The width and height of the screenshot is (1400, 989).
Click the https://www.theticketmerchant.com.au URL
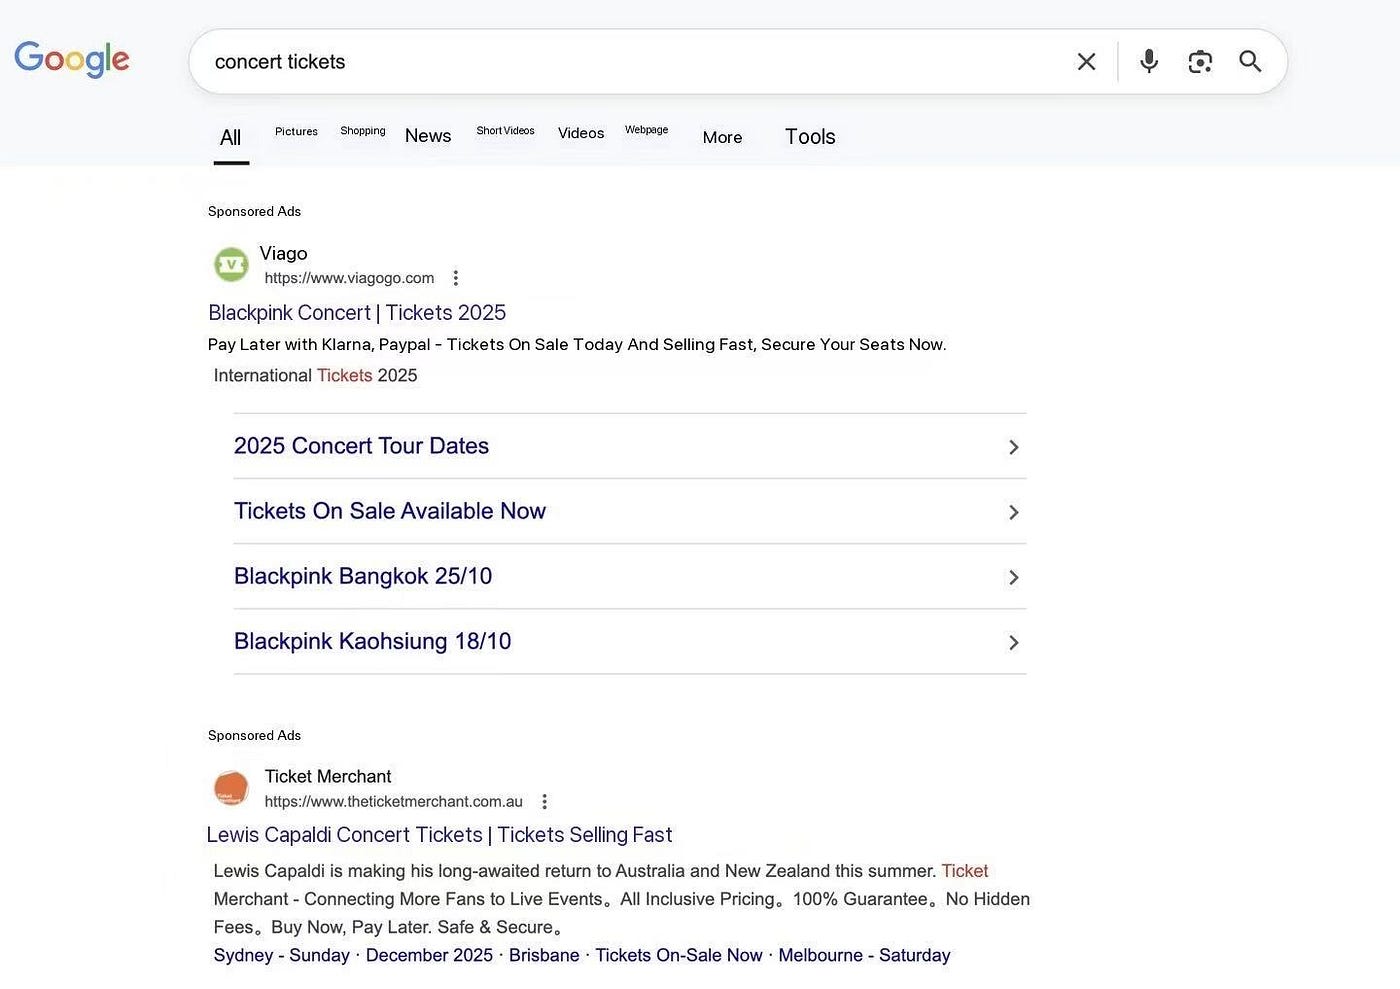click(393, 801)
